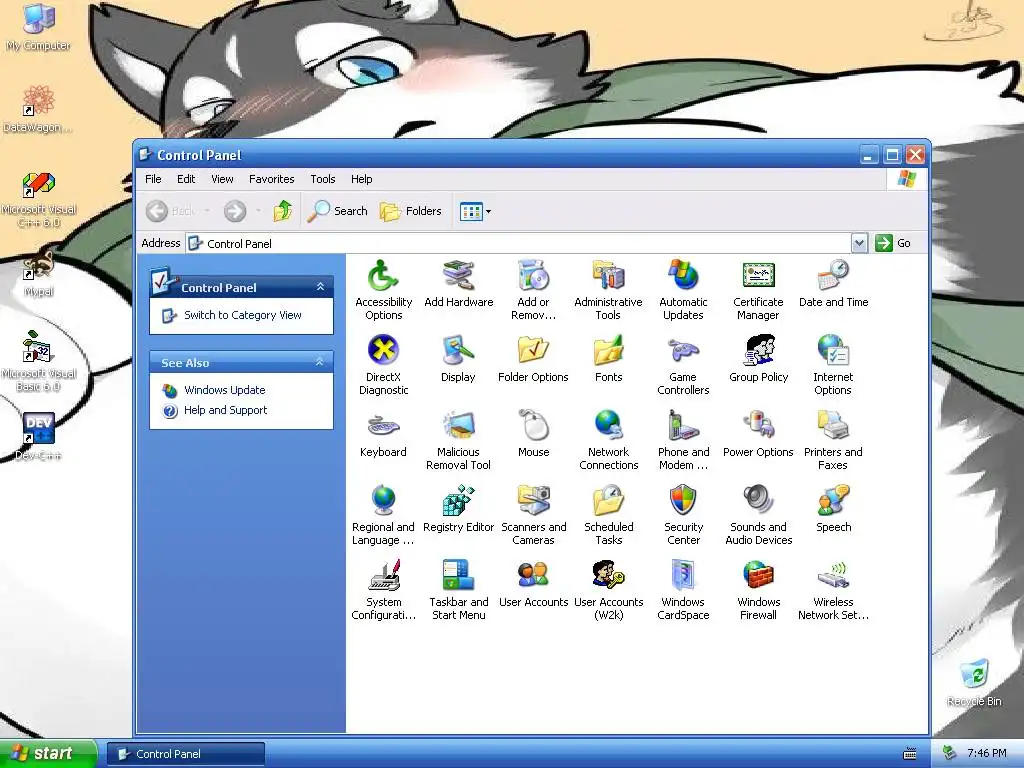
Task: Open the File menu
Action: [x=153, y=179]
